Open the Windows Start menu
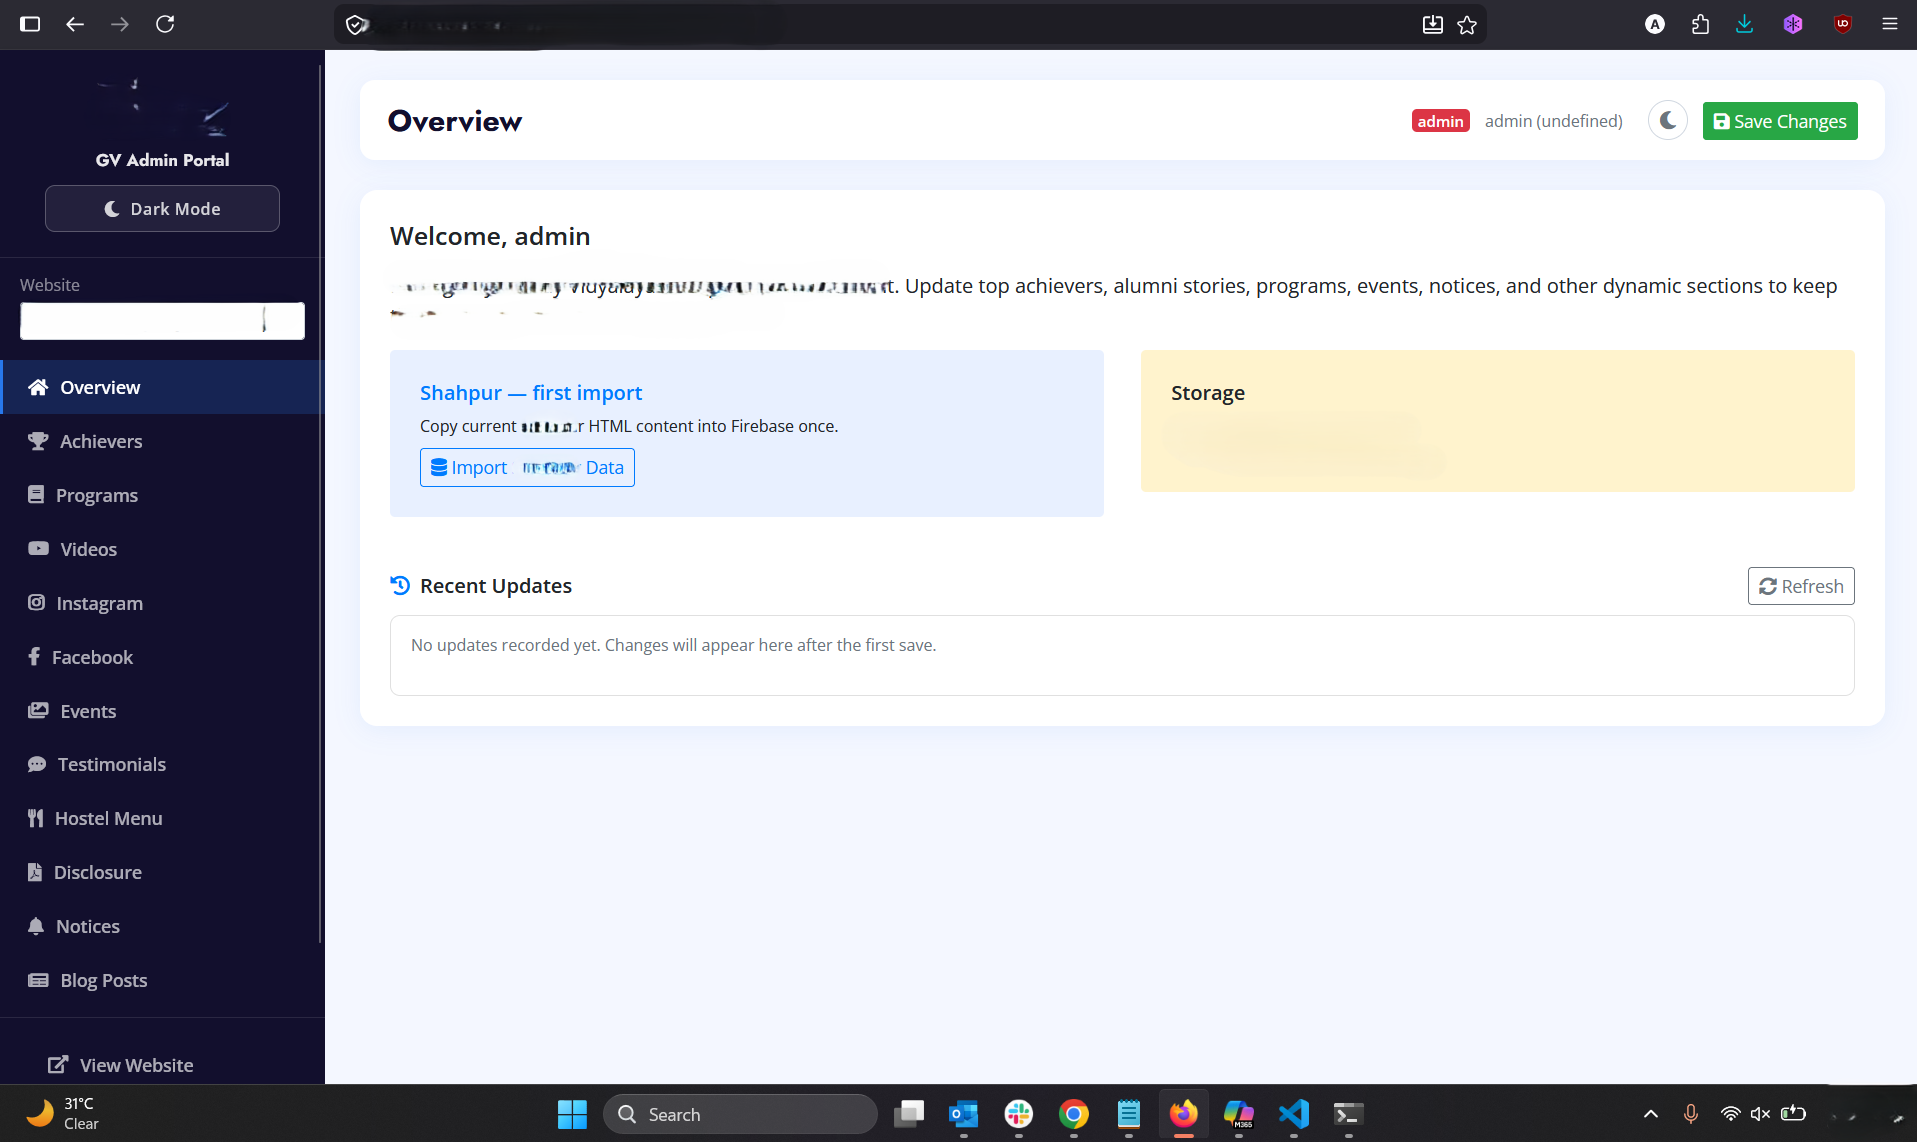The height and width of the screenshot is (1142, 1917). click(x=572, y=1114)
